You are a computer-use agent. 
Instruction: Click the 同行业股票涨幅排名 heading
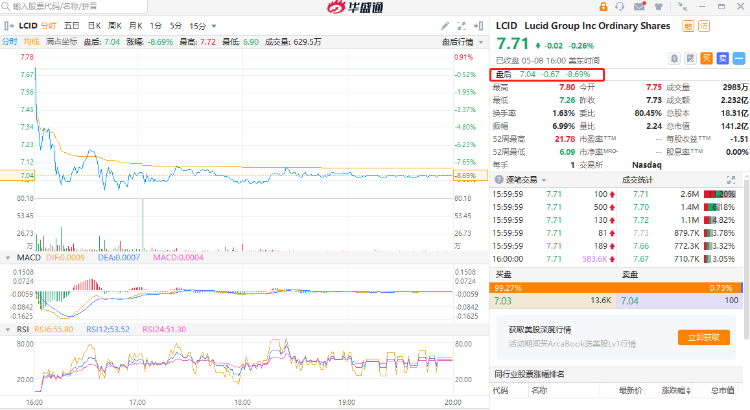point(529,375)
